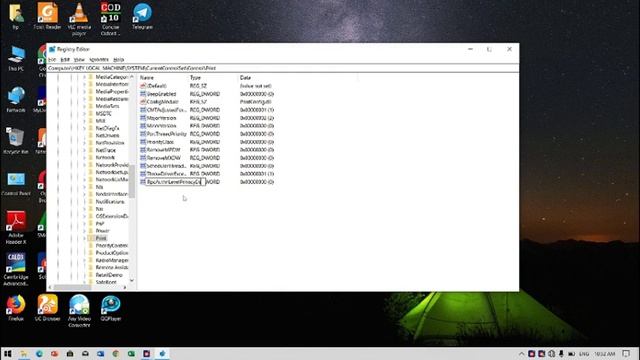Select the RemoveMPDW value name
This screenshot has width=640, height=360.
tap(163, 150)
